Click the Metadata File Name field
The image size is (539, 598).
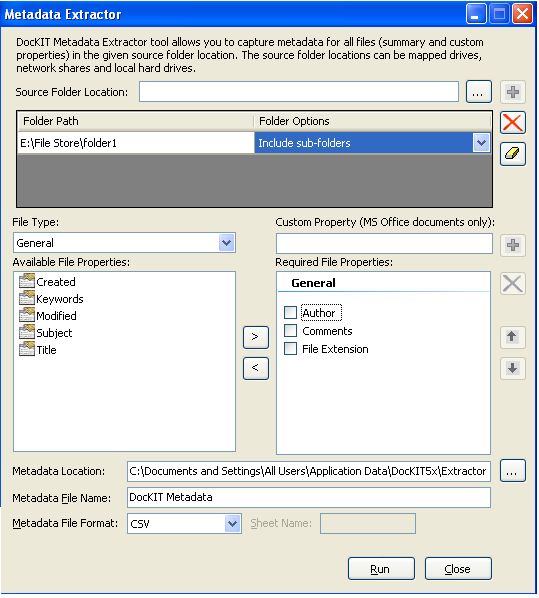[309, 497]
